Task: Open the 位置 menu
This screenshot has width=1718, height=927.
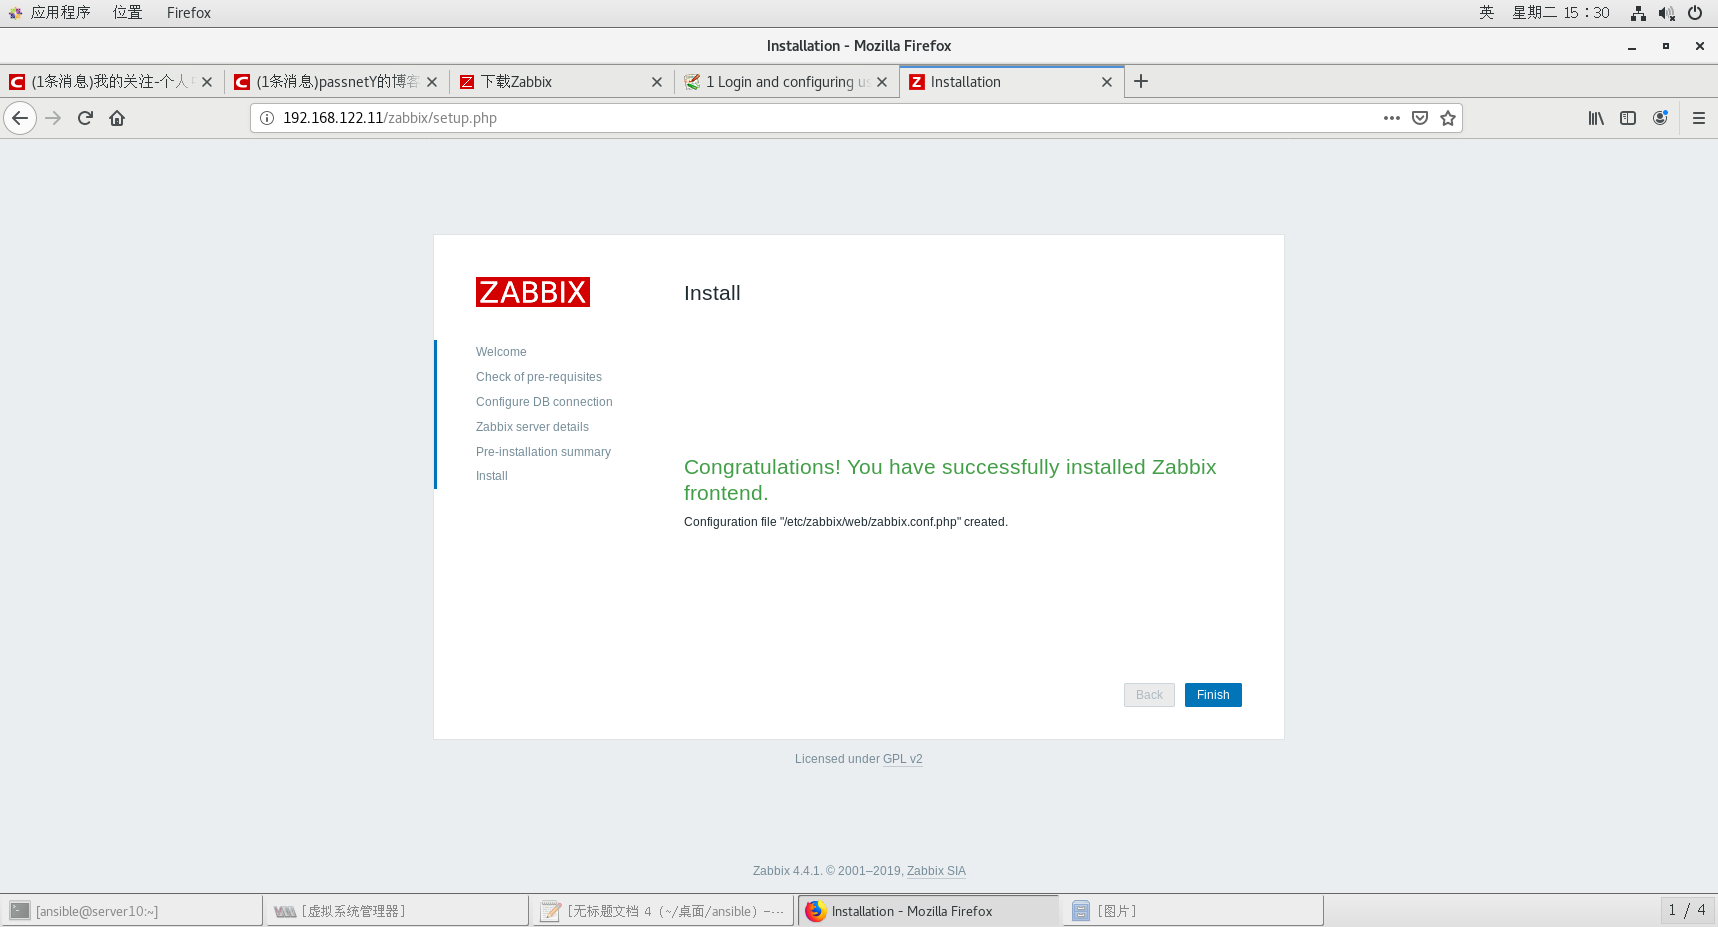Action: 127,13
